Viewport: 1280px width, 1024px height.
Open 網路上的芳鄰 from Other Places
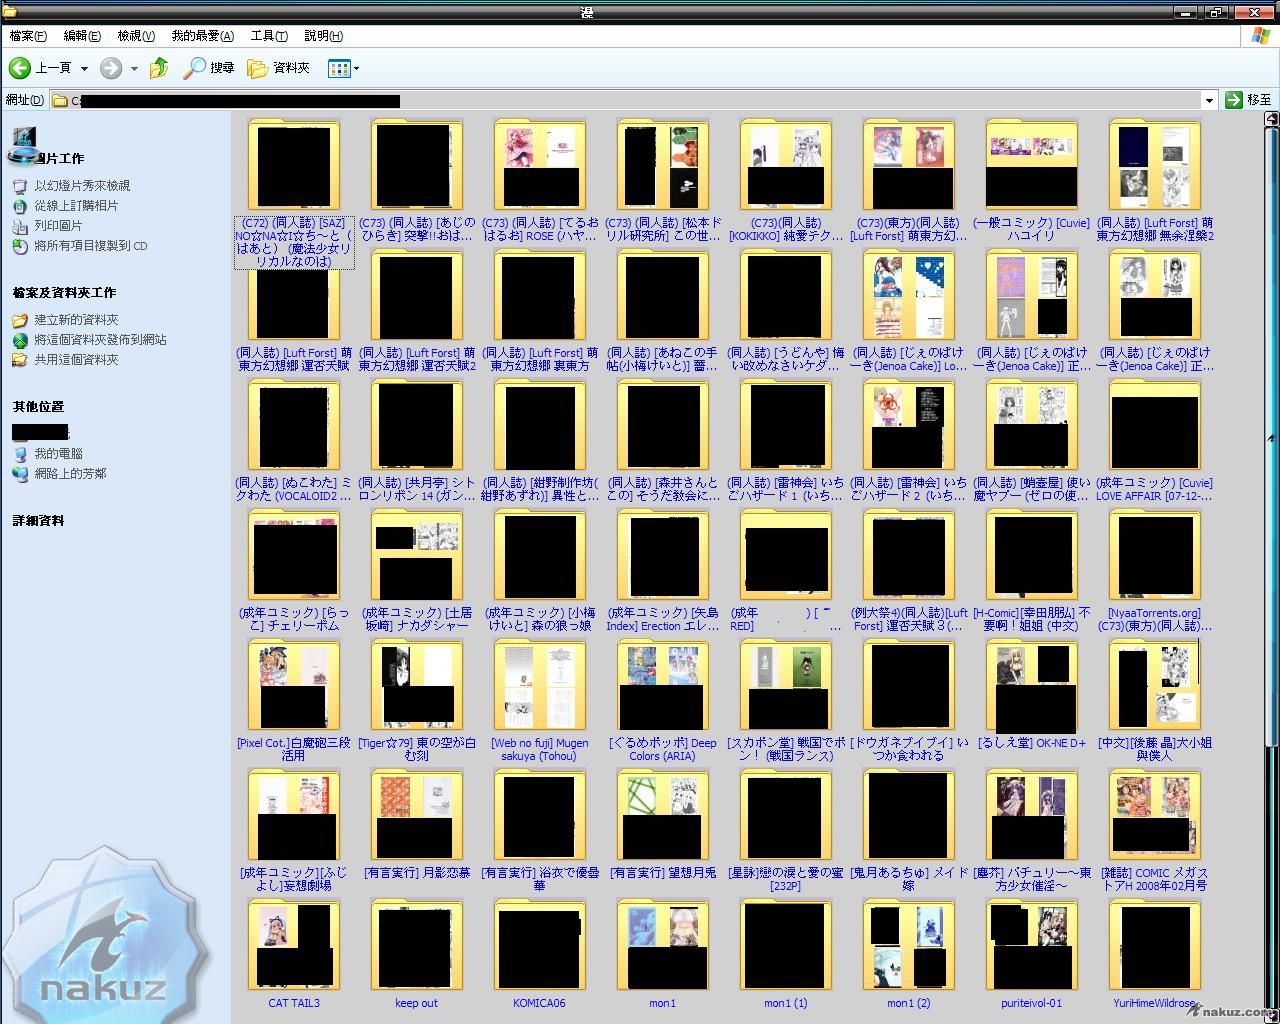(x=70, y=474)
